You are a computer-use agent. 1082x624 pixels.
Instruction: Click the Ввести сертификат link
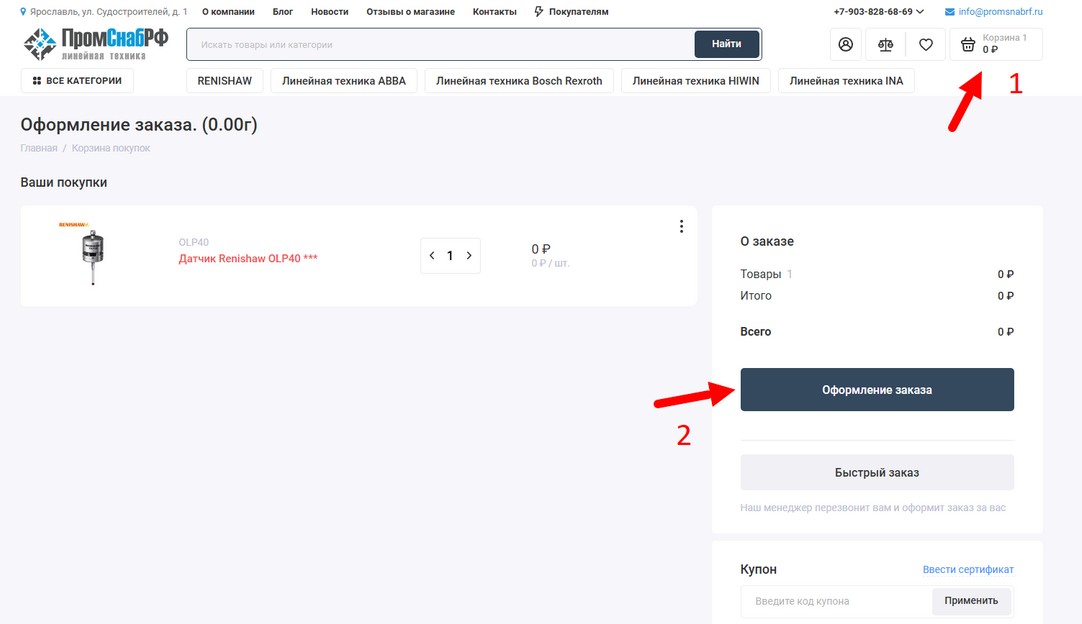point(968,569)
